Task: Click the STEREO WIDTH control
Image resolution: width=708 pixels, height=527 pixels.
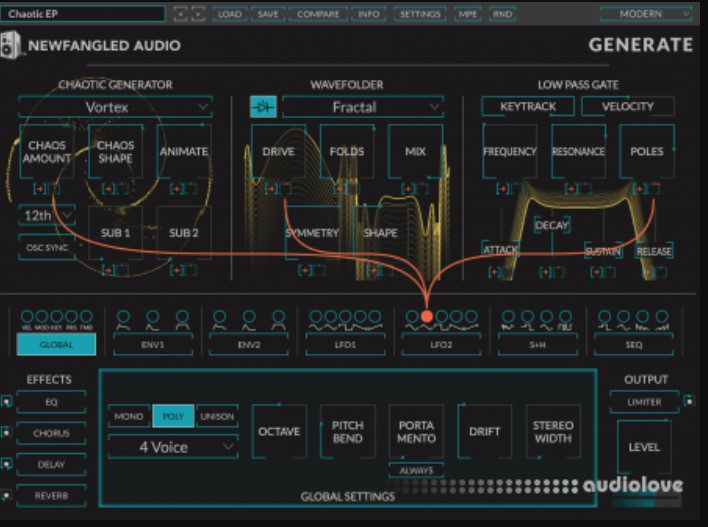Action: 553,431
